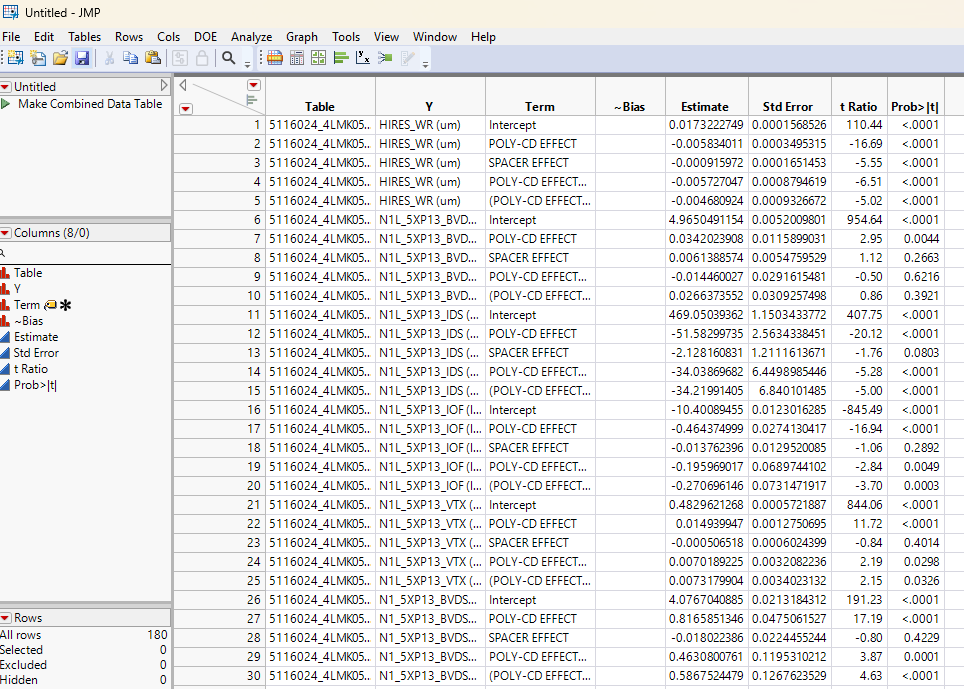The width and height of the screenshot is (964, 689).
Task: Select the Prob>|t| column header
Action: 913,106
